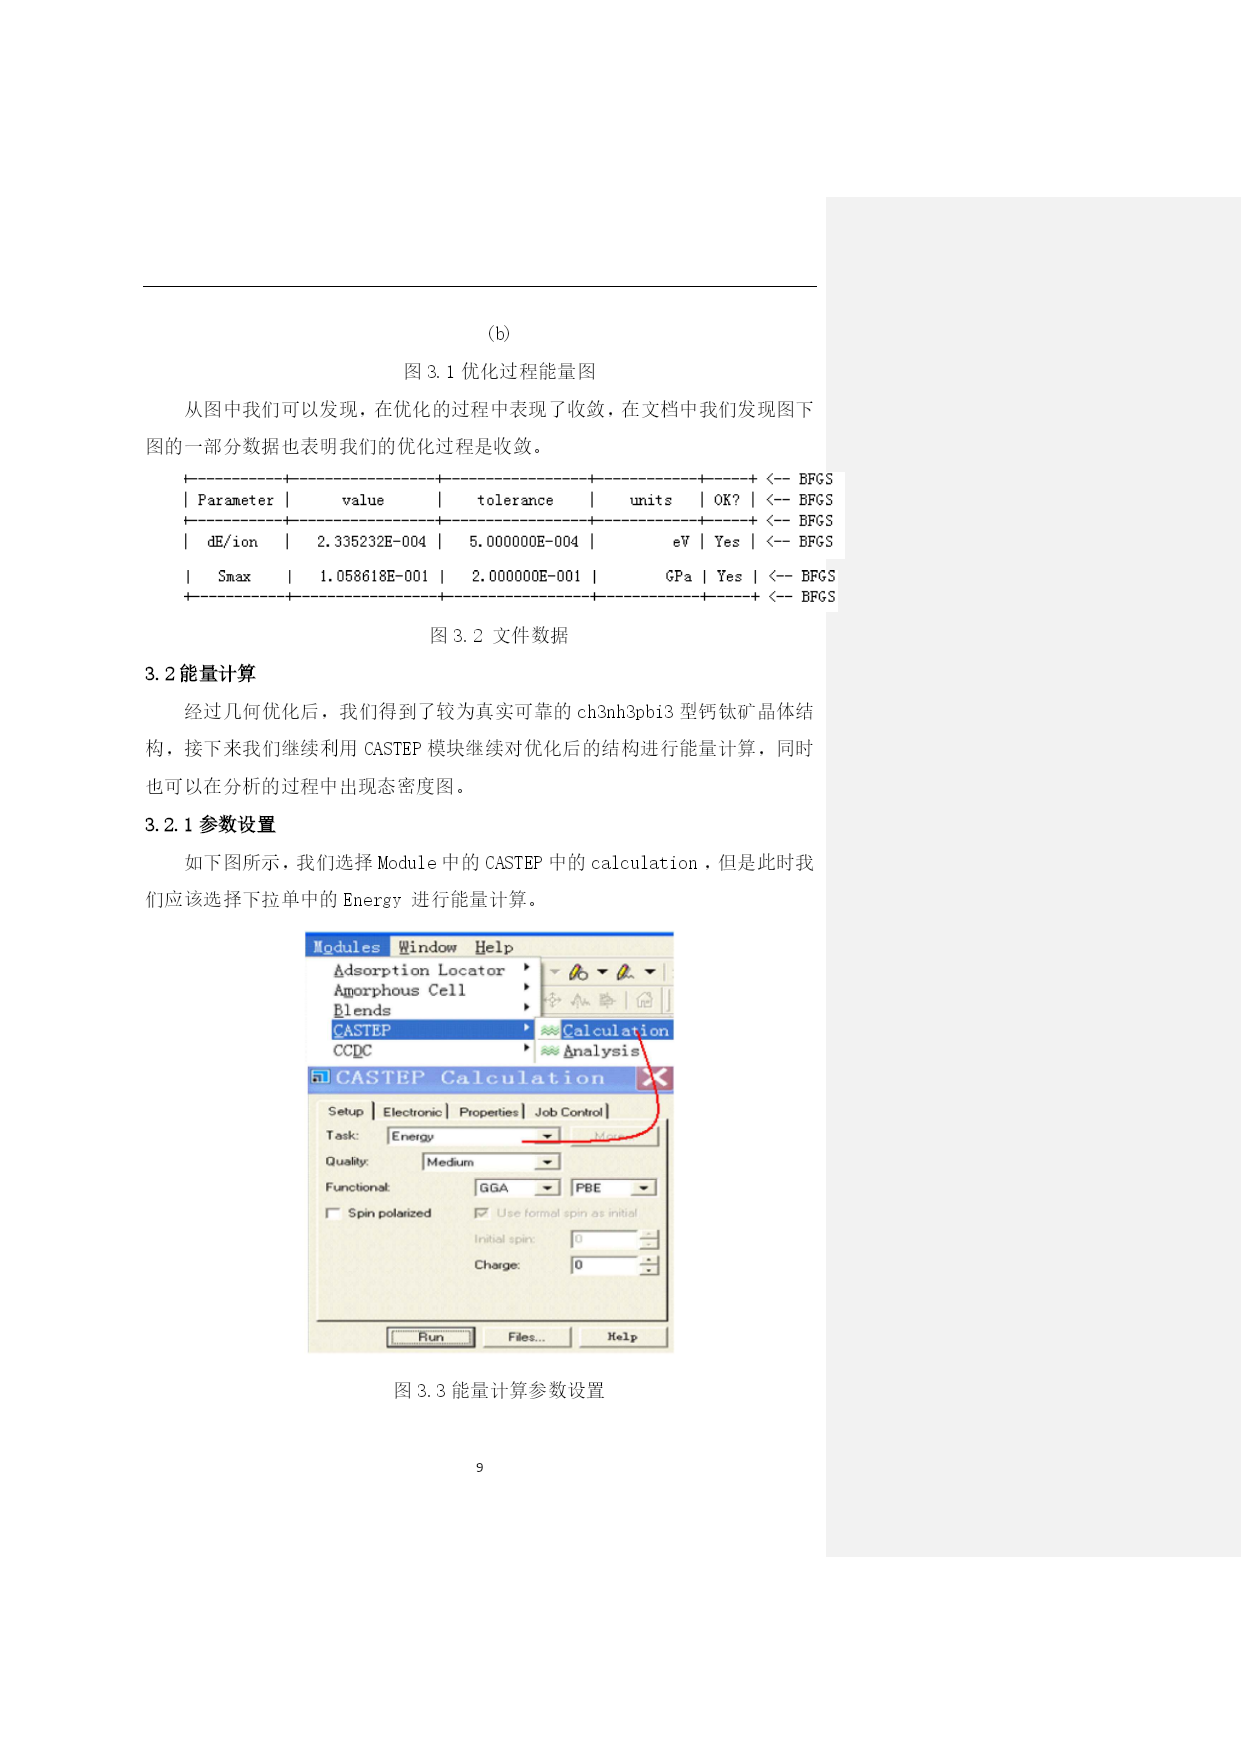Choose Analysis in CASTEP submenu
The image size is (1241, 1754).
601,1051
